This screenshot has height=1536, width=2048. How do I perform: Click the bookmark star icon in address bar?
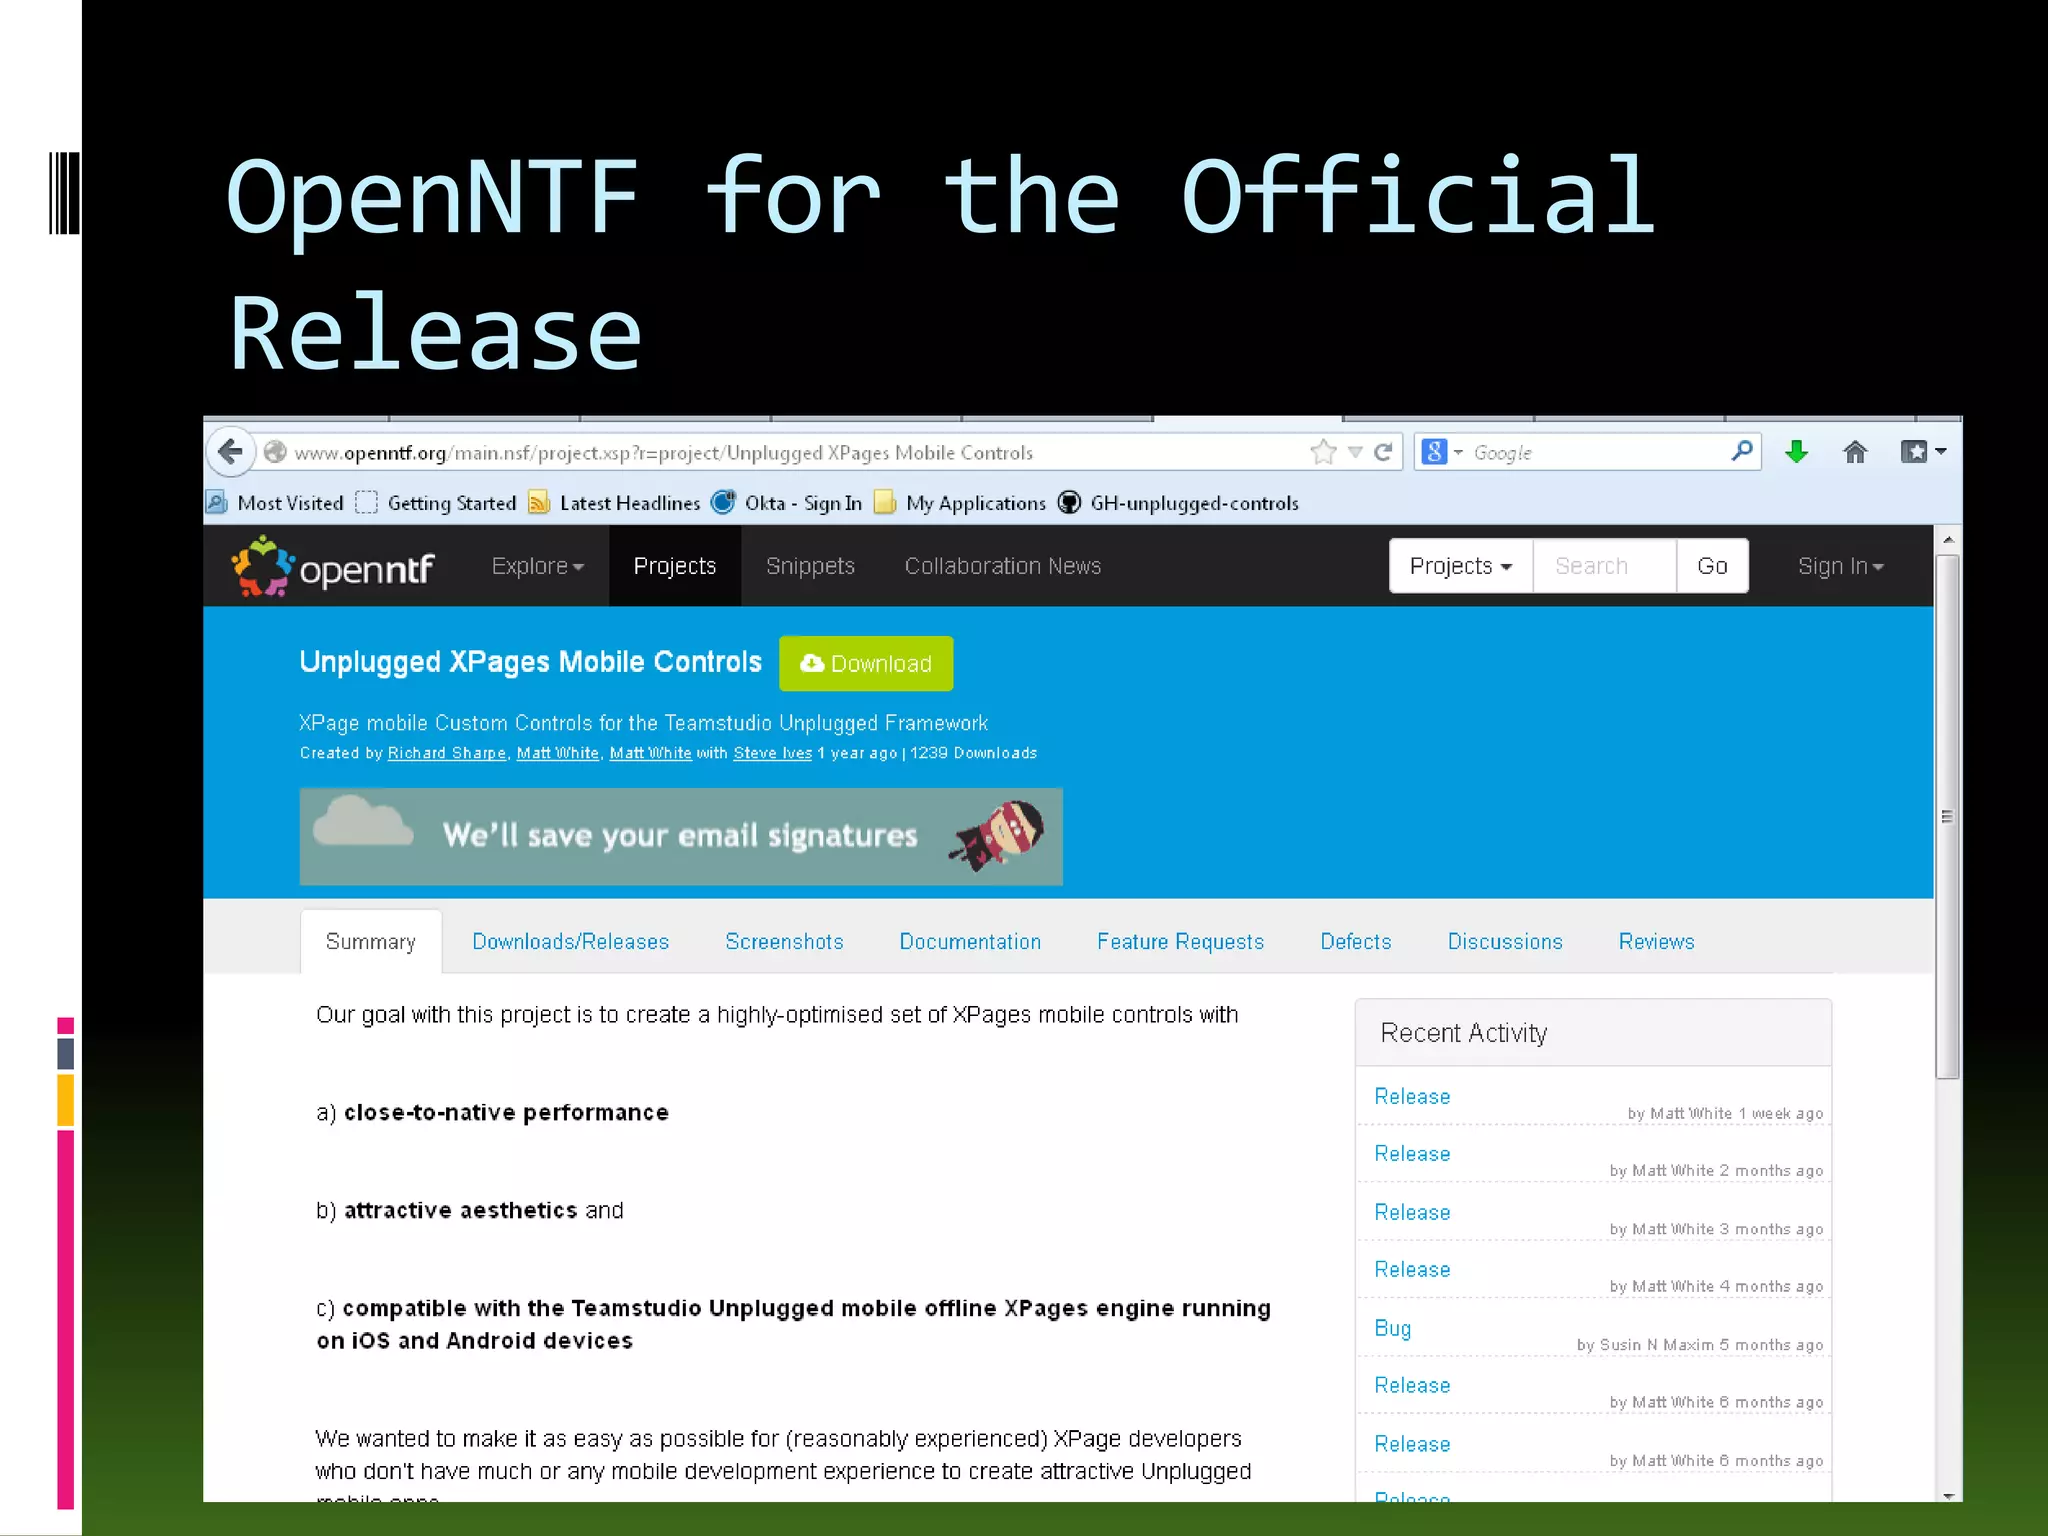click(1323, 452)
